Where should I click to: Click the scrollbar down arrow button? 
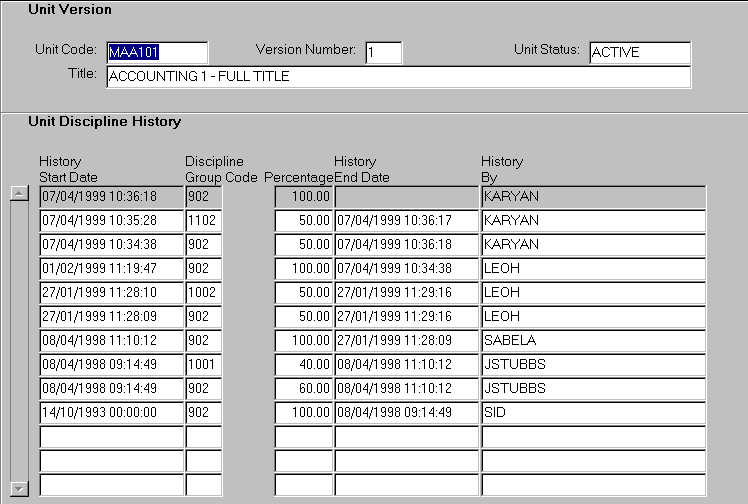[18, 488]
